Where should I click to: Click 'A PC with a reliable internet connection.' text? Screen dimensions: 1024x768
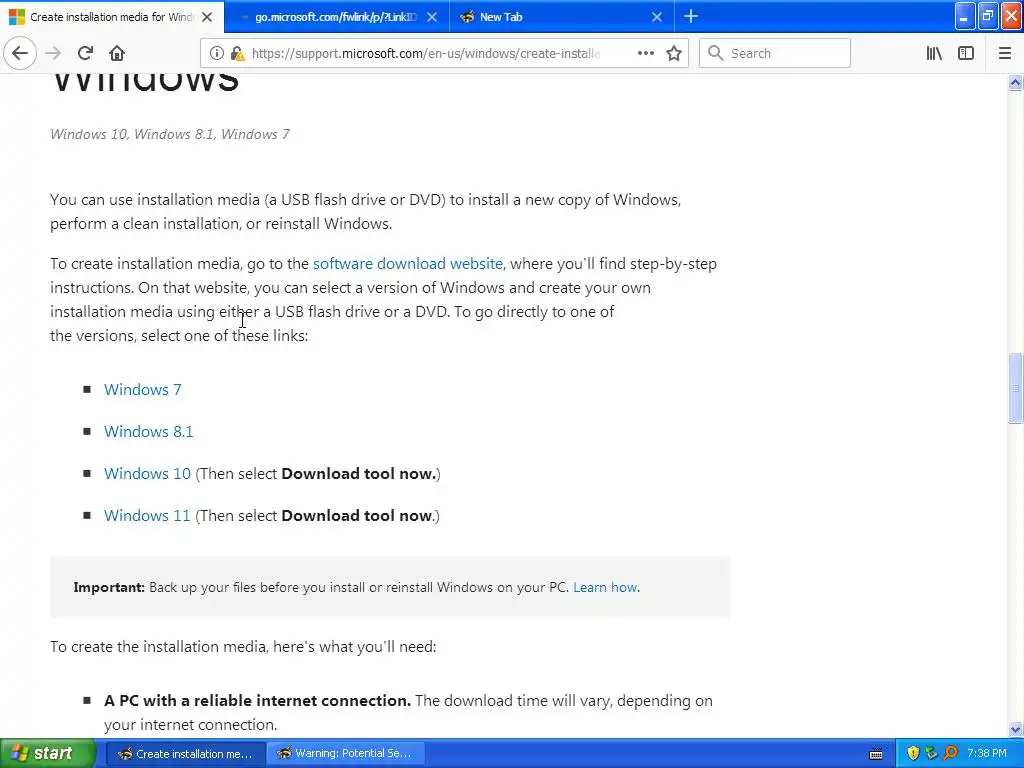tap(257, 701)
